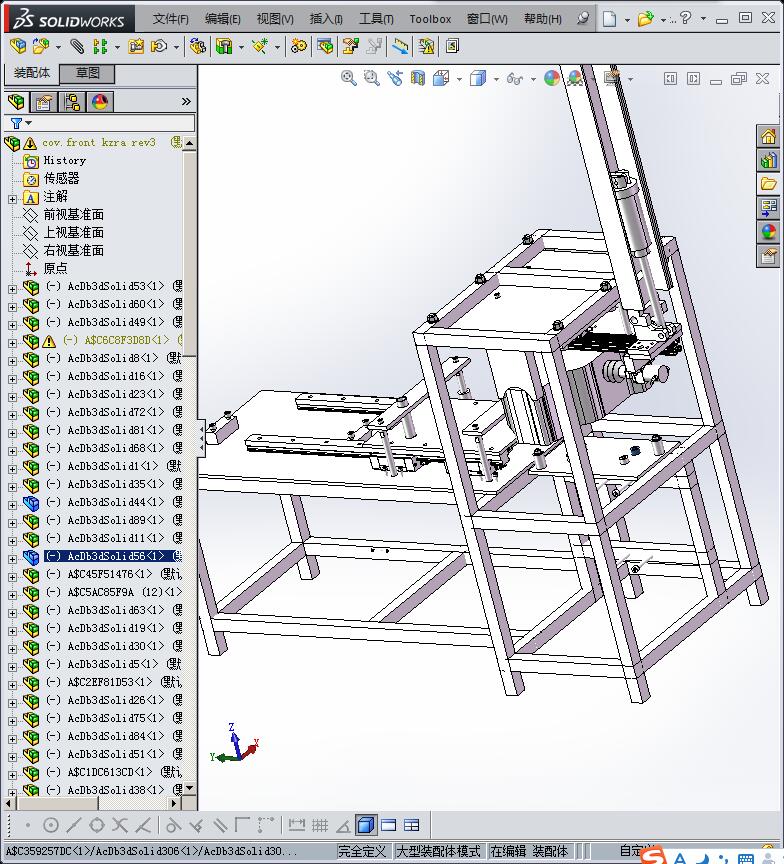Click the Apply Scene icon
Screen dimensions: 784x864
coord(575,78)
